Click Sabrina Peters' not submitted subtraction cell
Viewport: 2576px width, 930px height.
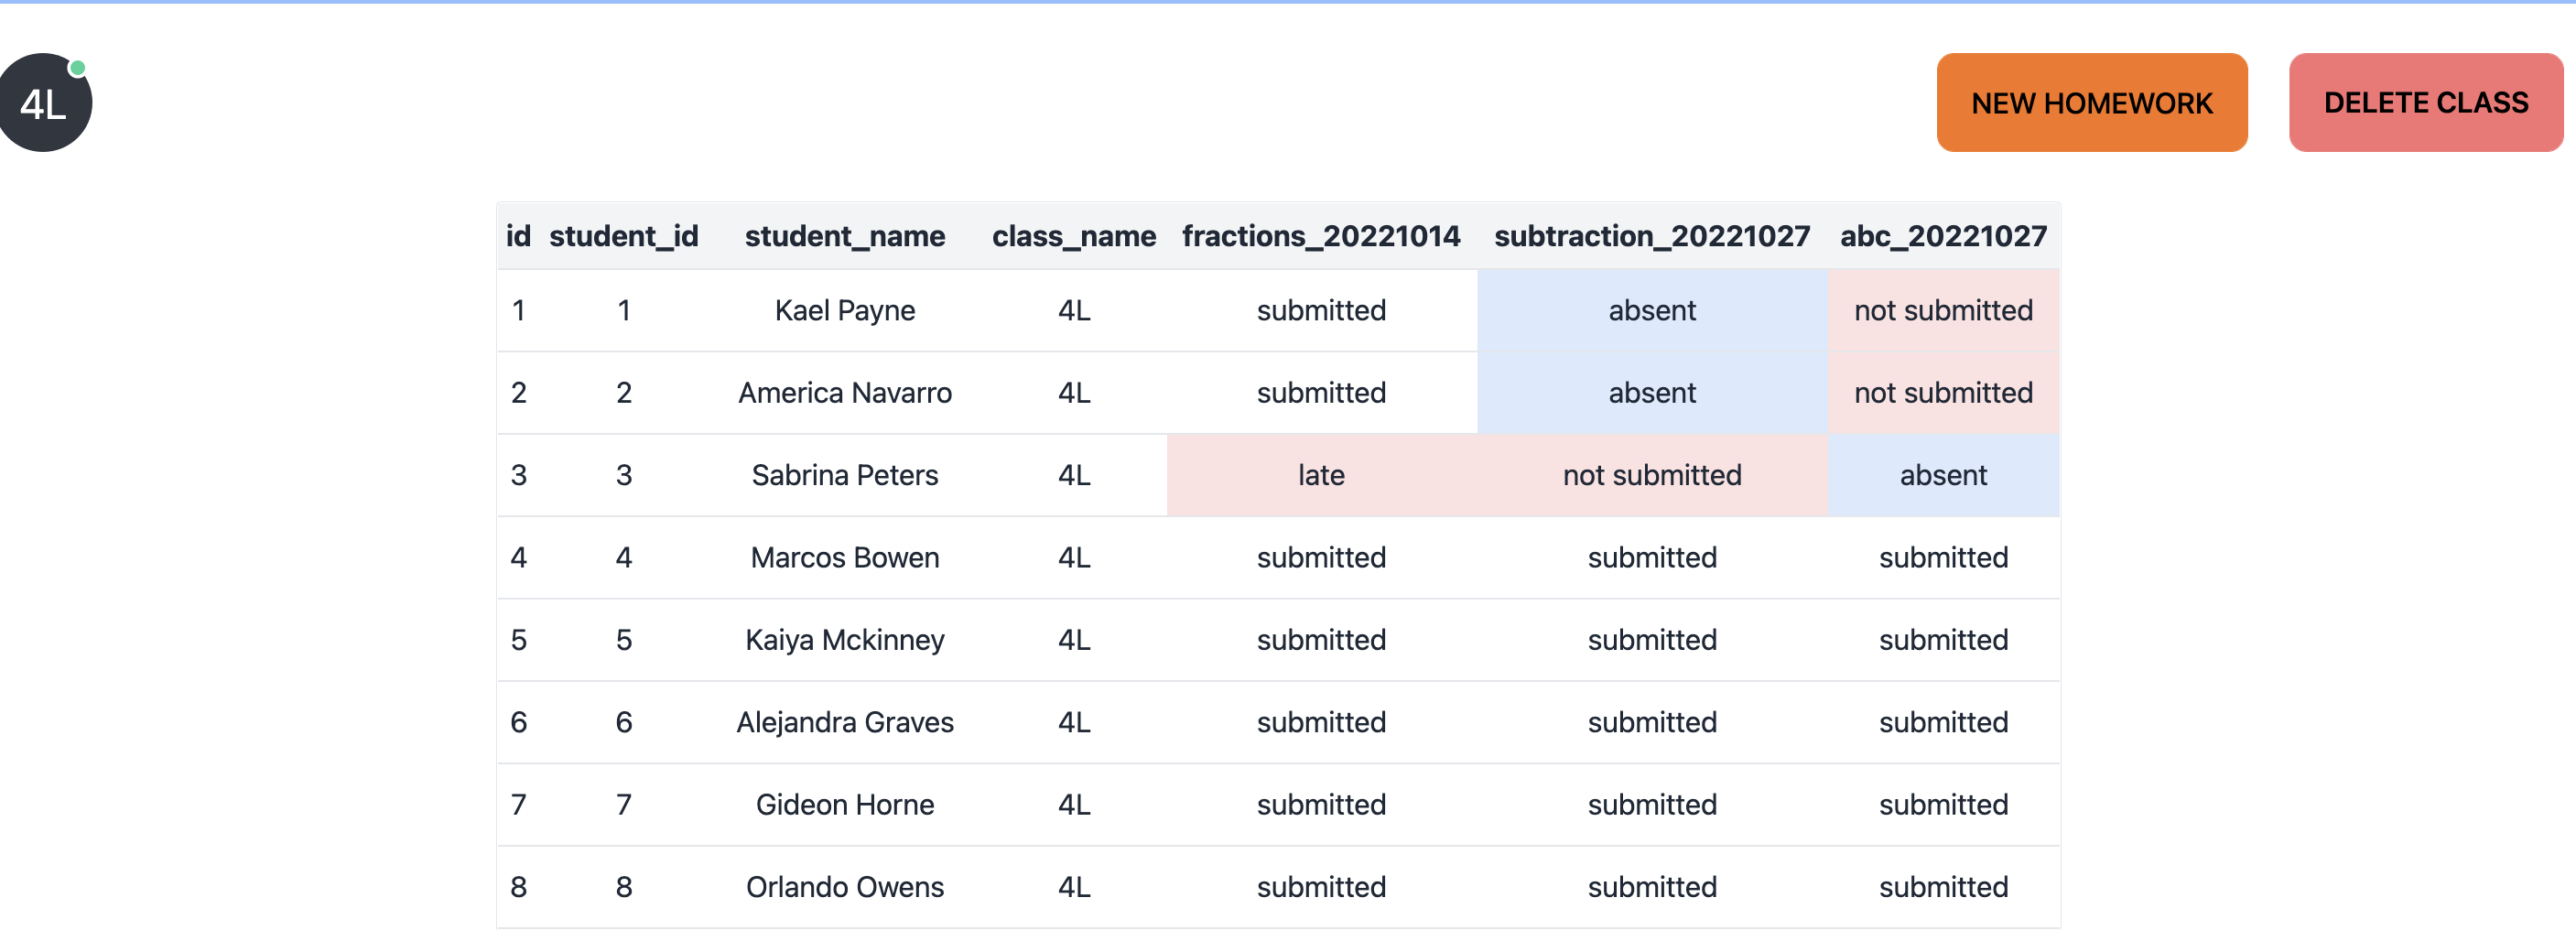(1651, 475)
